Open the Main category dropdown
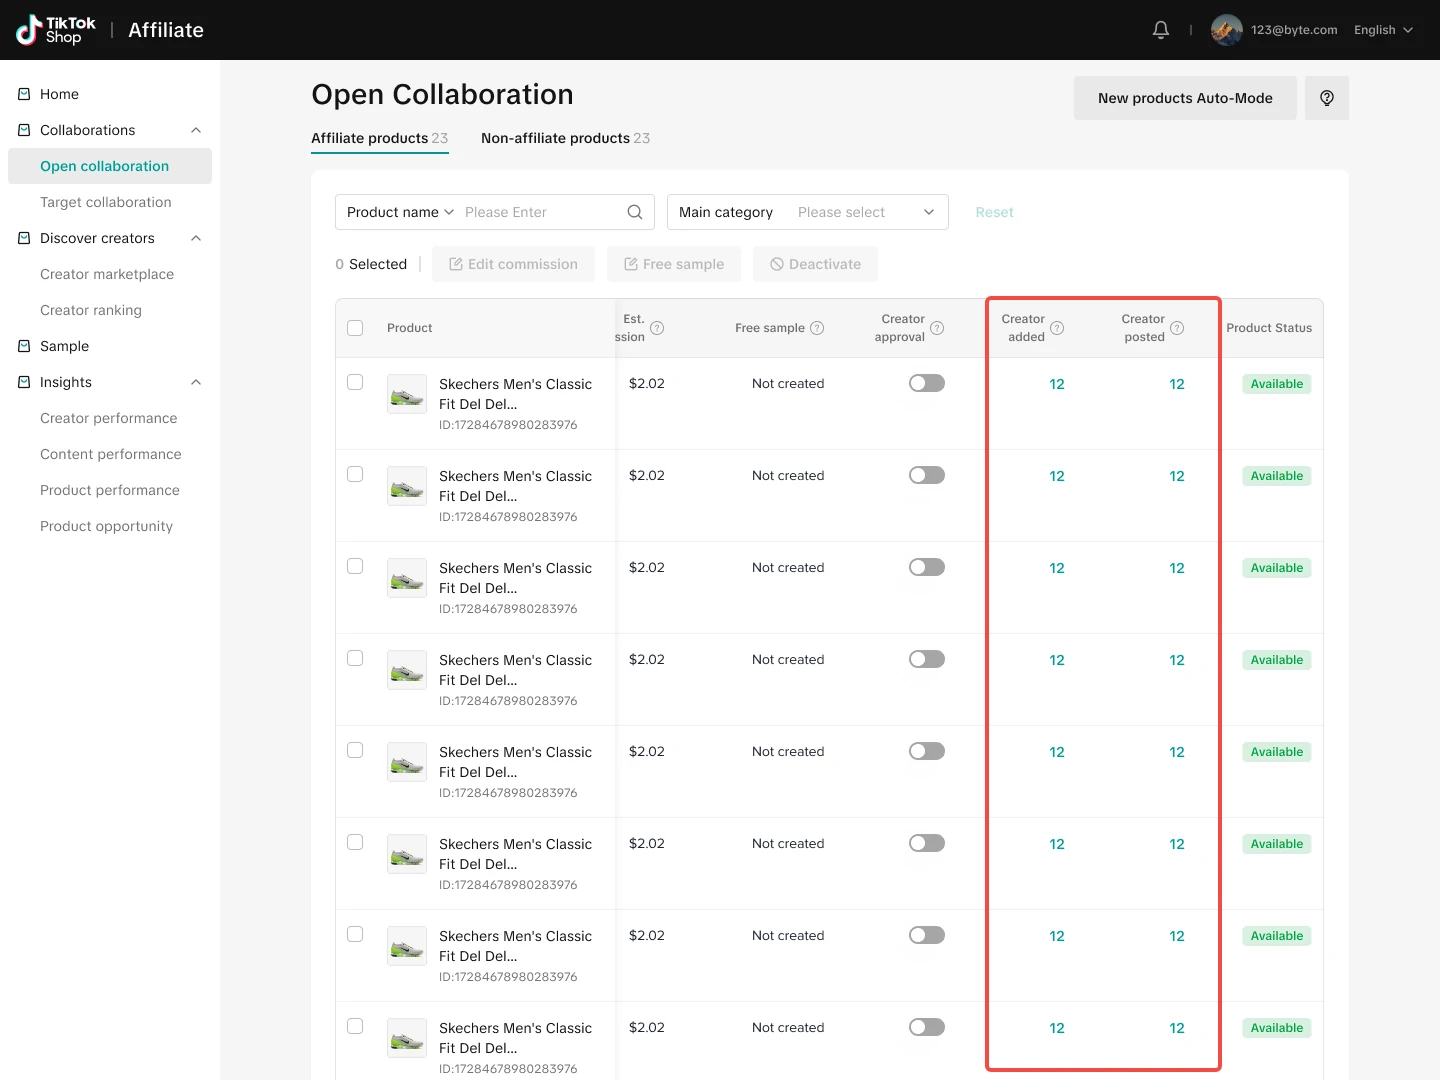The image size is (1440, 1080). point(807,212)
